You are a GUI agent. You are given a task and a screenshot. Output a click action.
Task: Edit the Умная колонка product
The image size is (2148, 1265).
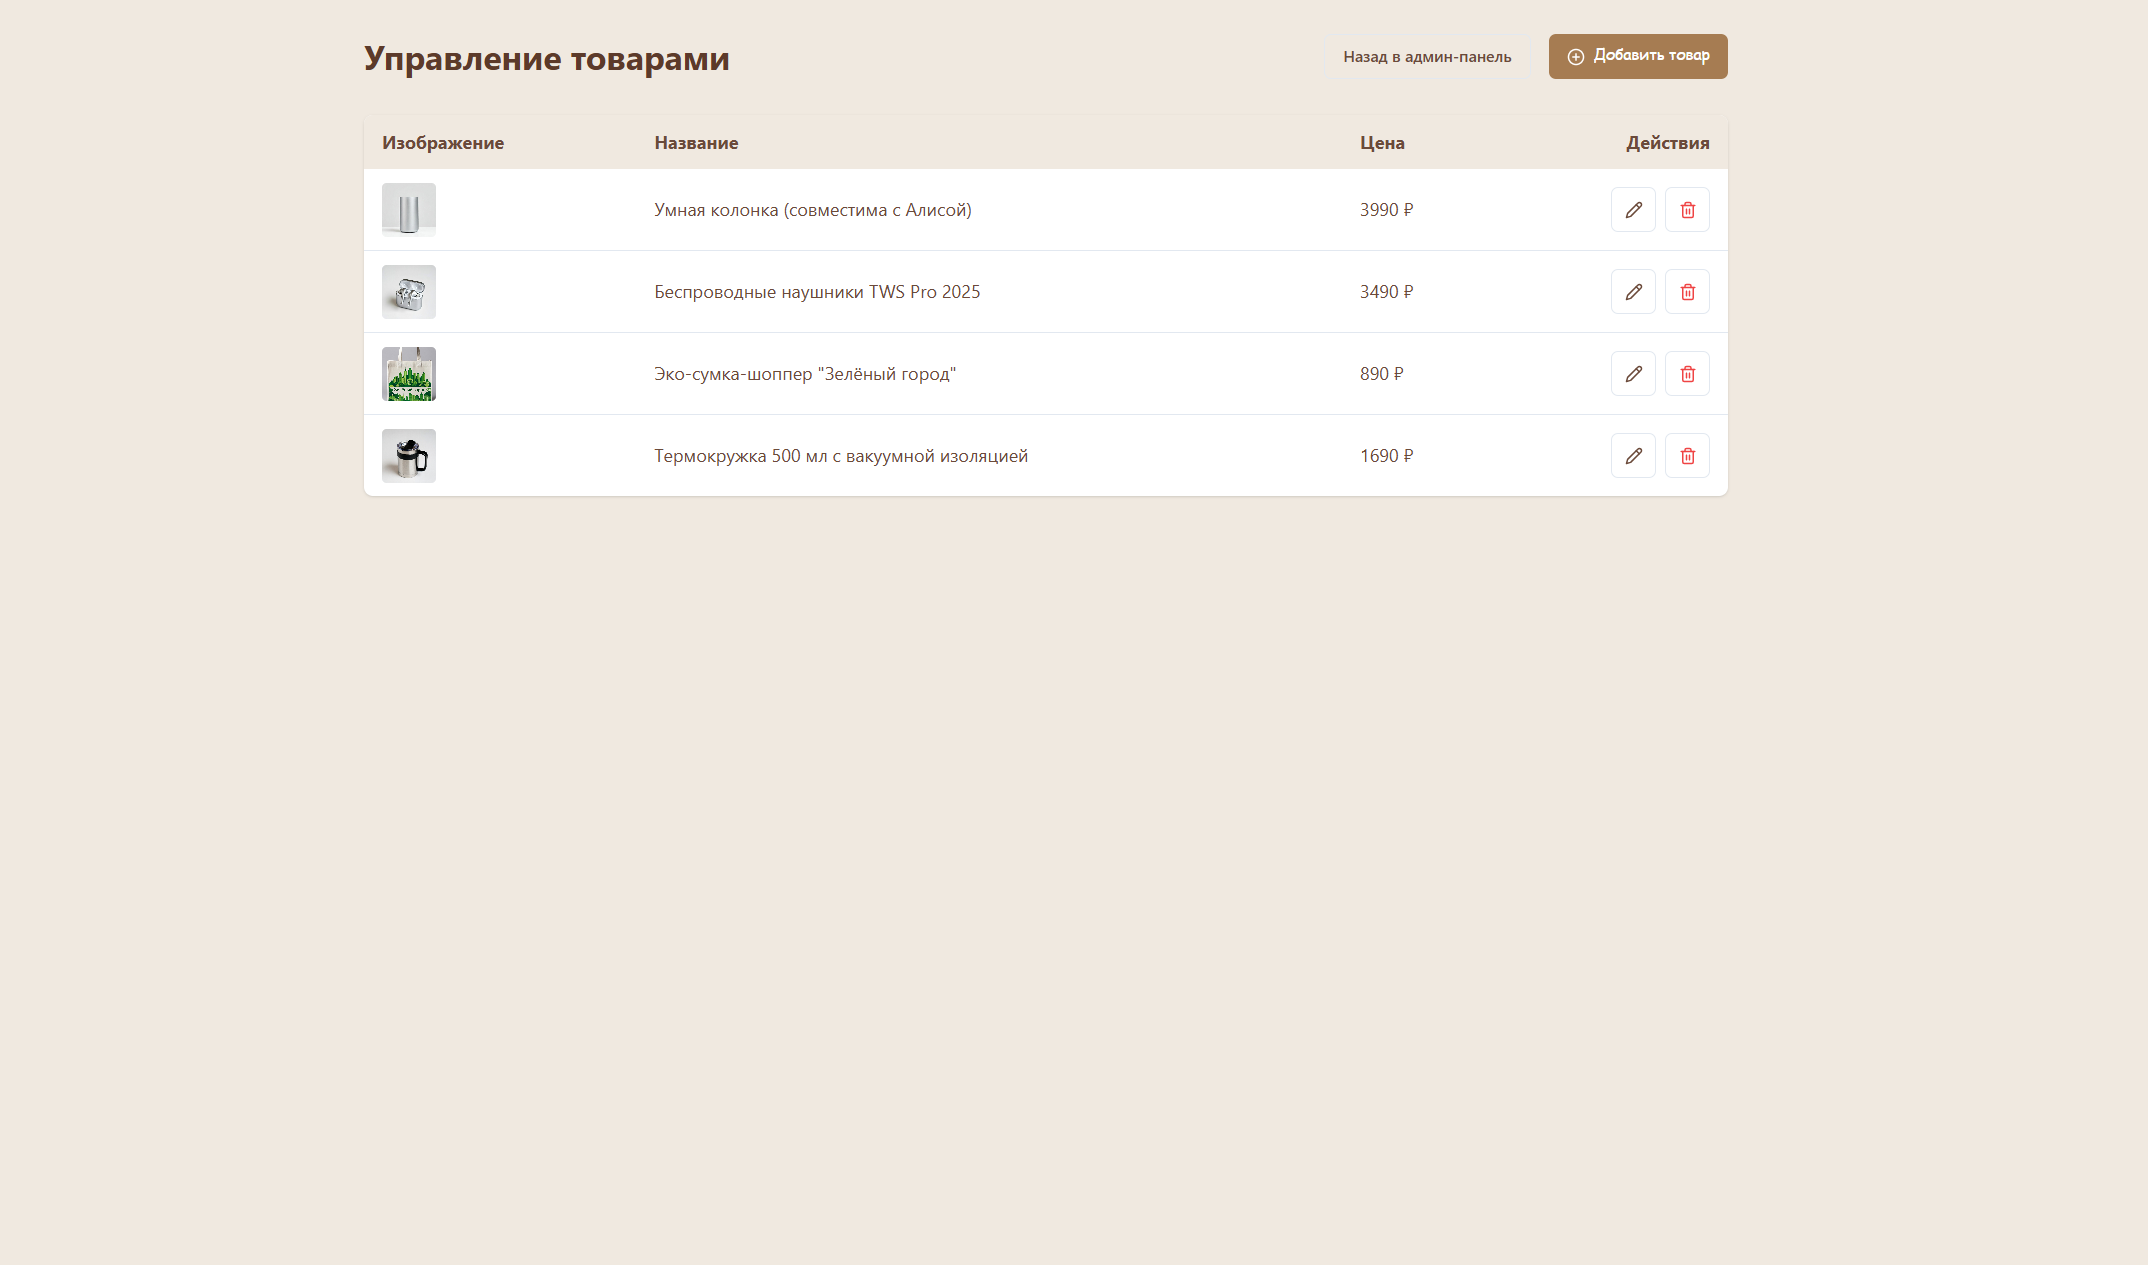click(1633, 210)
